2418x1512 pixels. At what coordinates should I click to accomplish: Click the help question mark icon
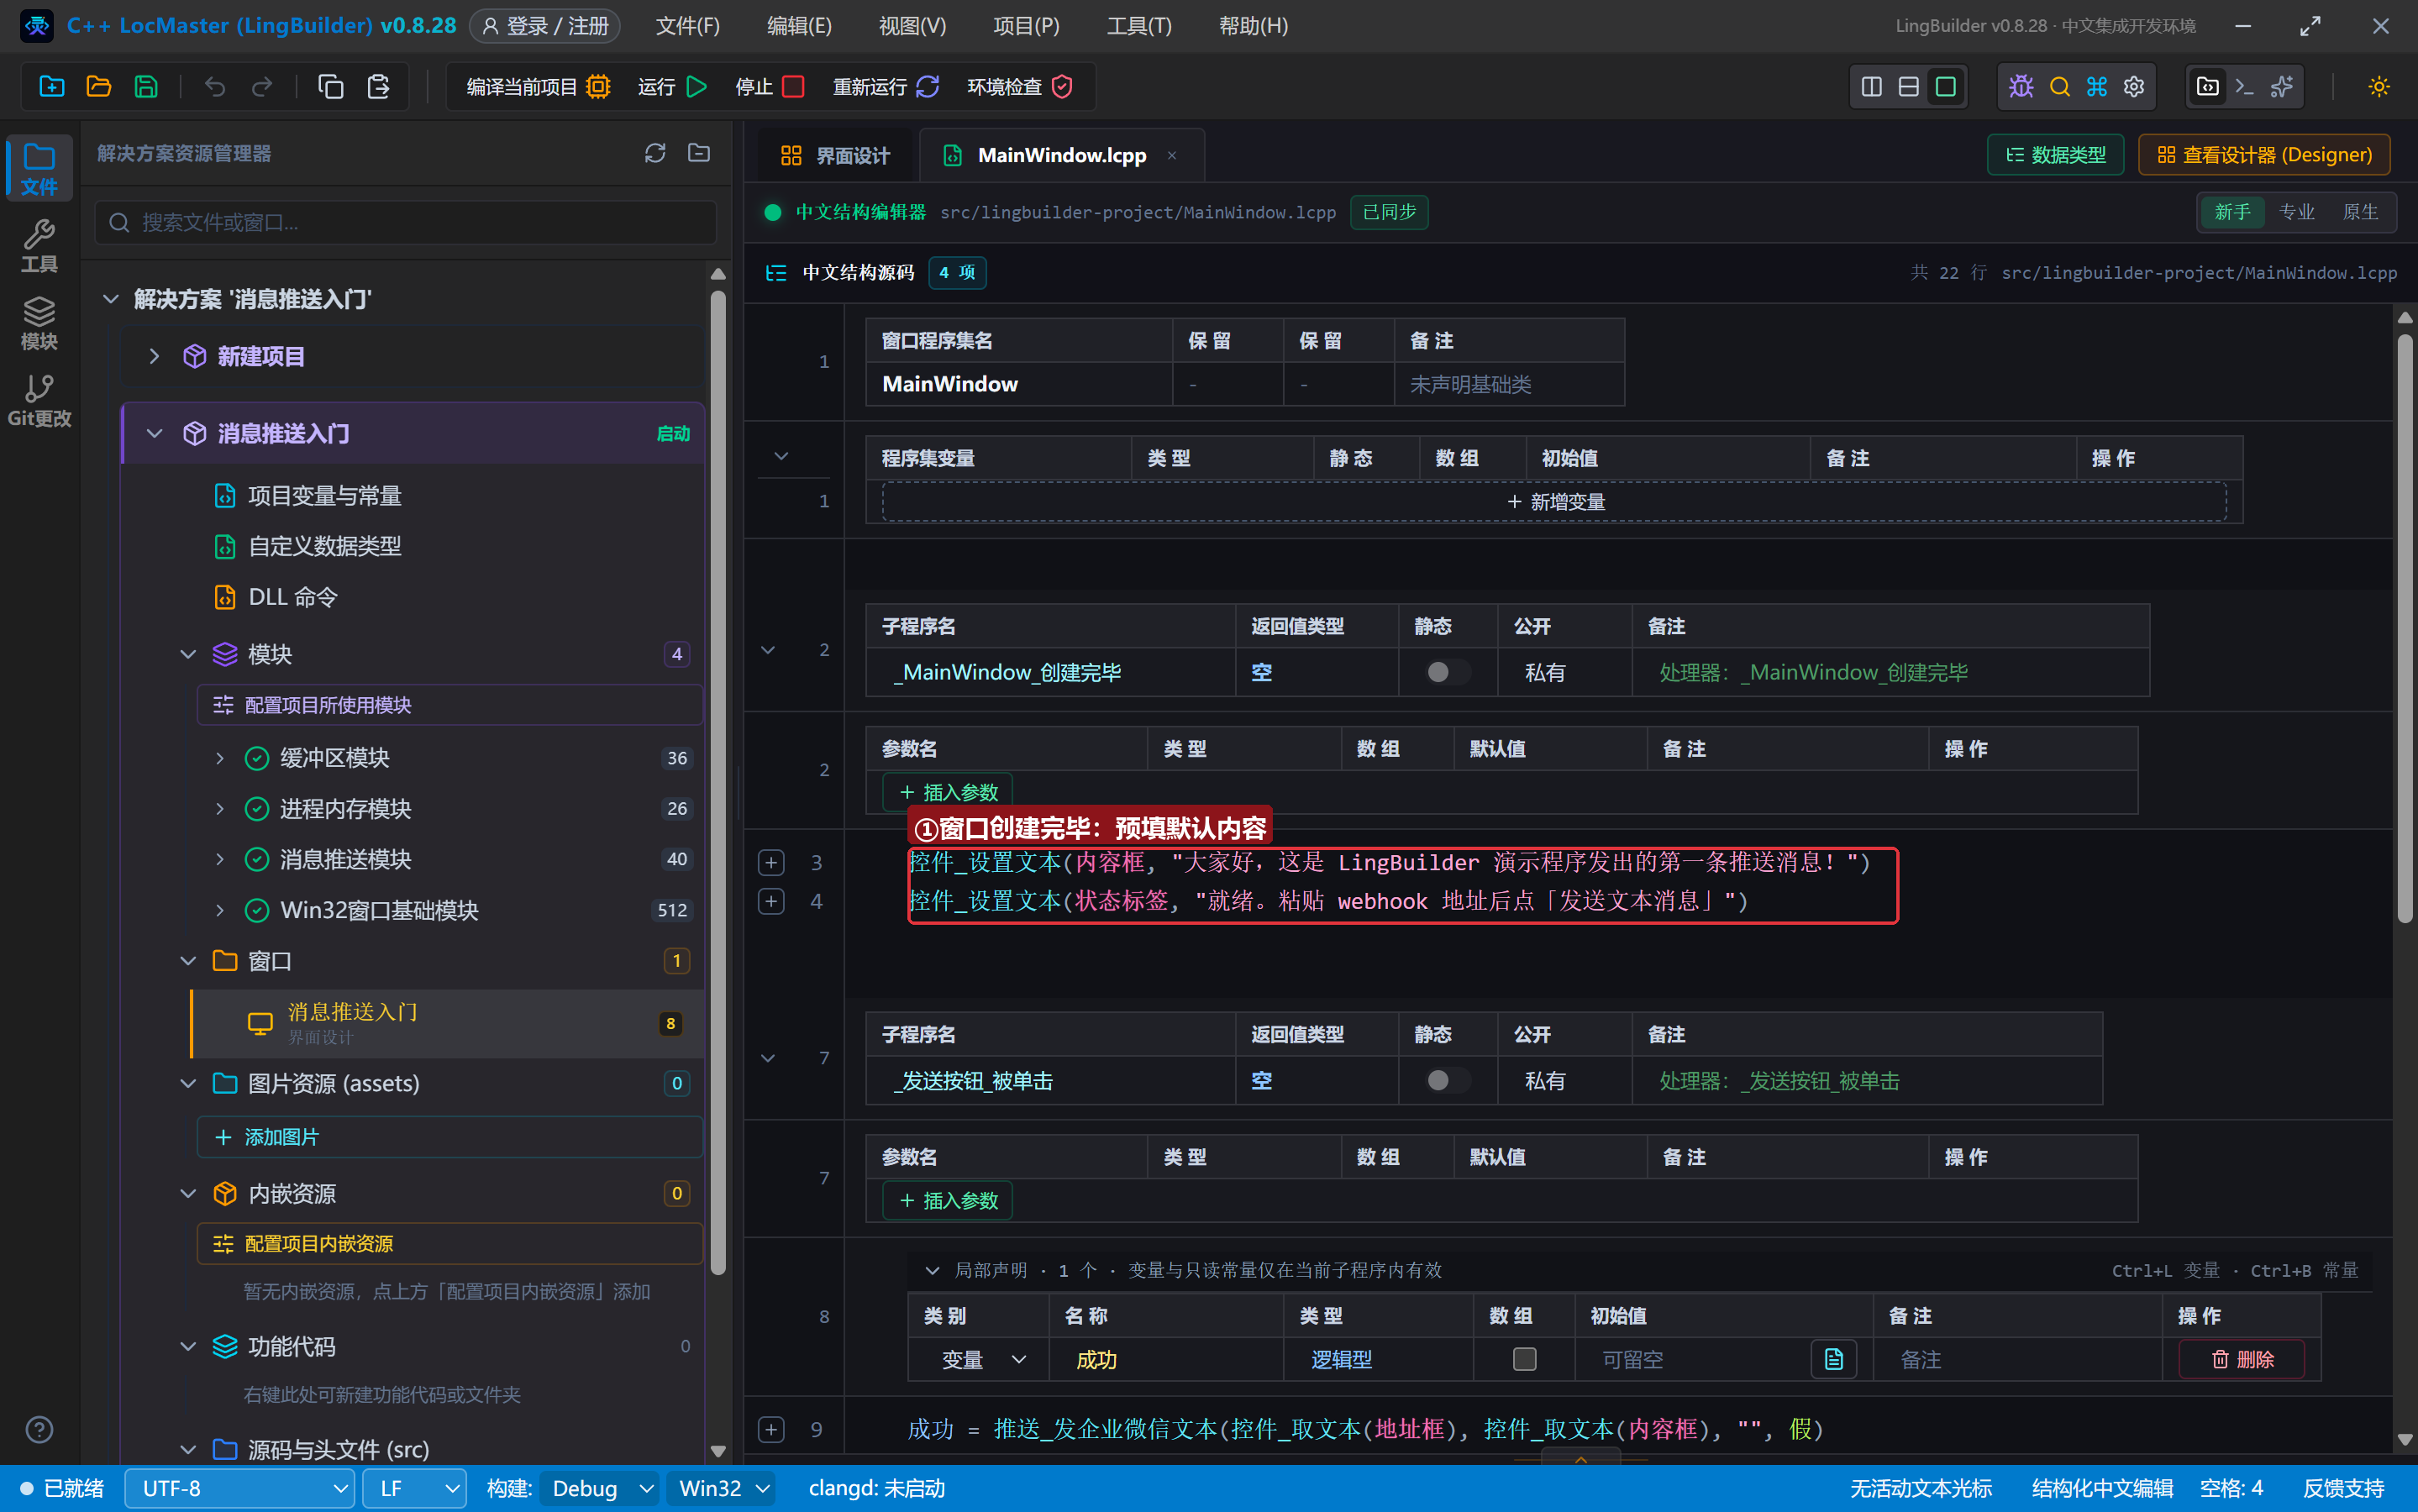(39, 1430)
